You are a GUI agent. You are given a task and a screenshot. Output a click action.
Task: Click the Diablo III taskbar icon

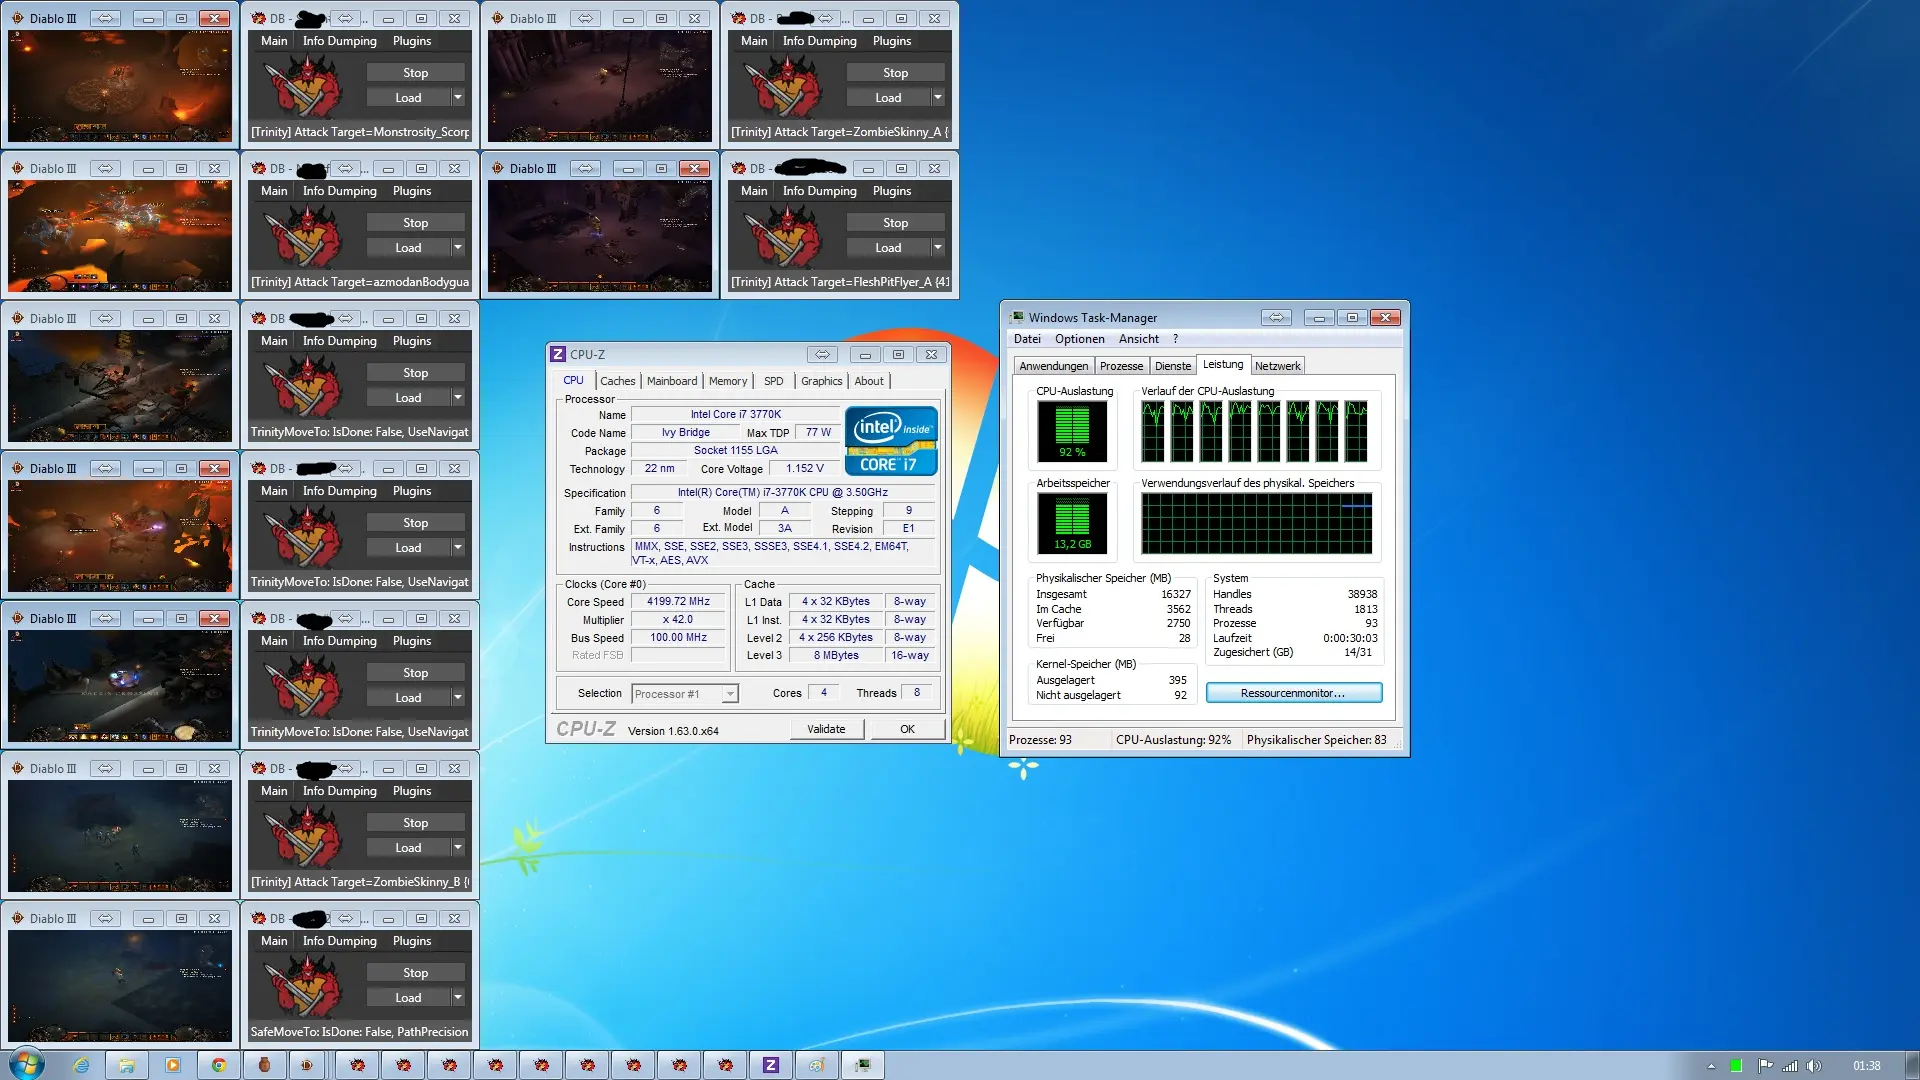[x=307, y=1065]
